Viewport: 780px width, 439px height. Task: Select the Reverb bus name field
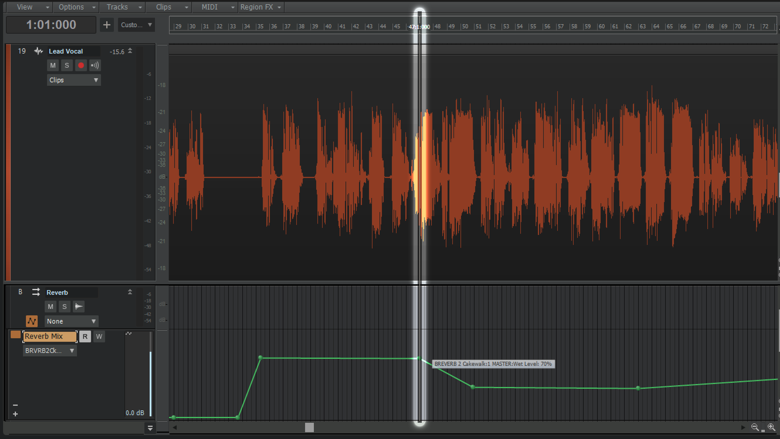click(71, 292)
